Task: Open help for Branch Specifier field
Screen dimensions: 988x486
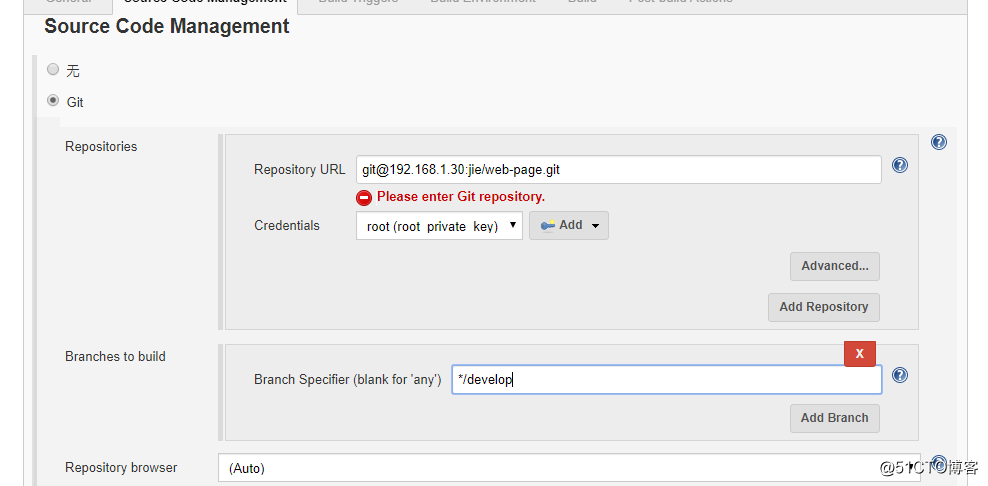Action: (900, 375)
